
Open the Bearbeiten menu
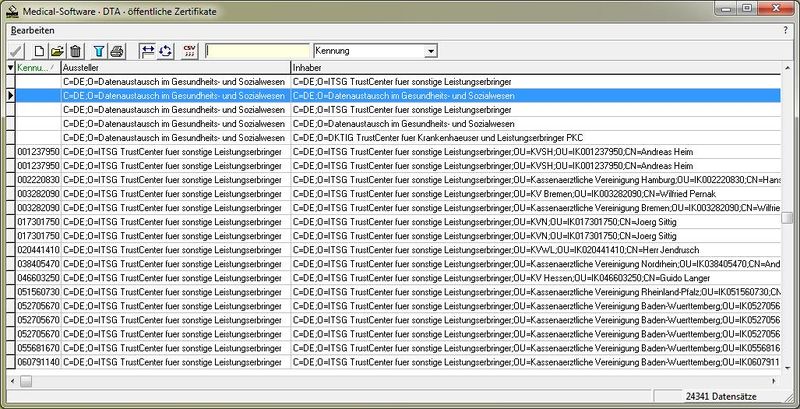(32, 30)
